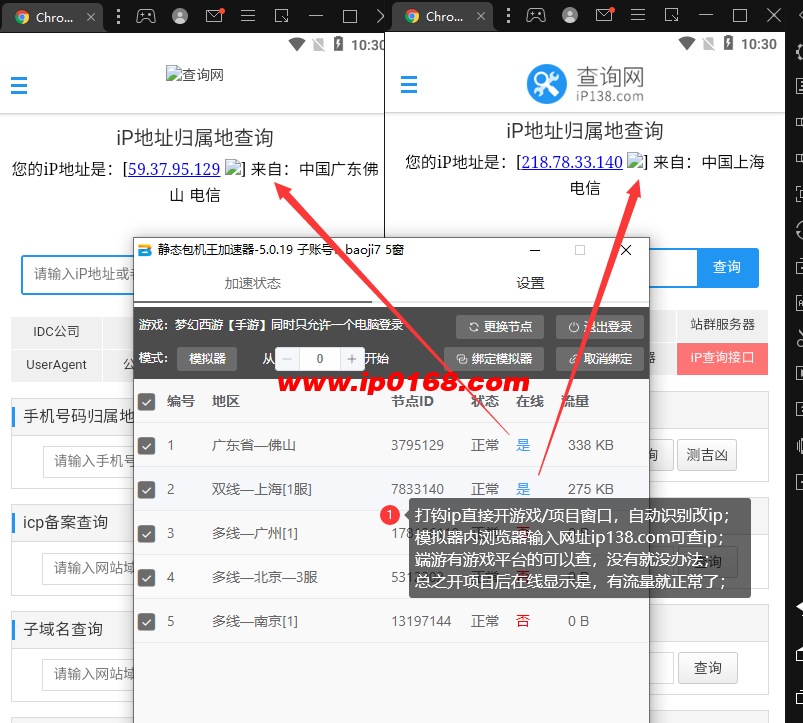Open the 站群服务器 tab in right window
Screen dimensions: 803x723
722,325
